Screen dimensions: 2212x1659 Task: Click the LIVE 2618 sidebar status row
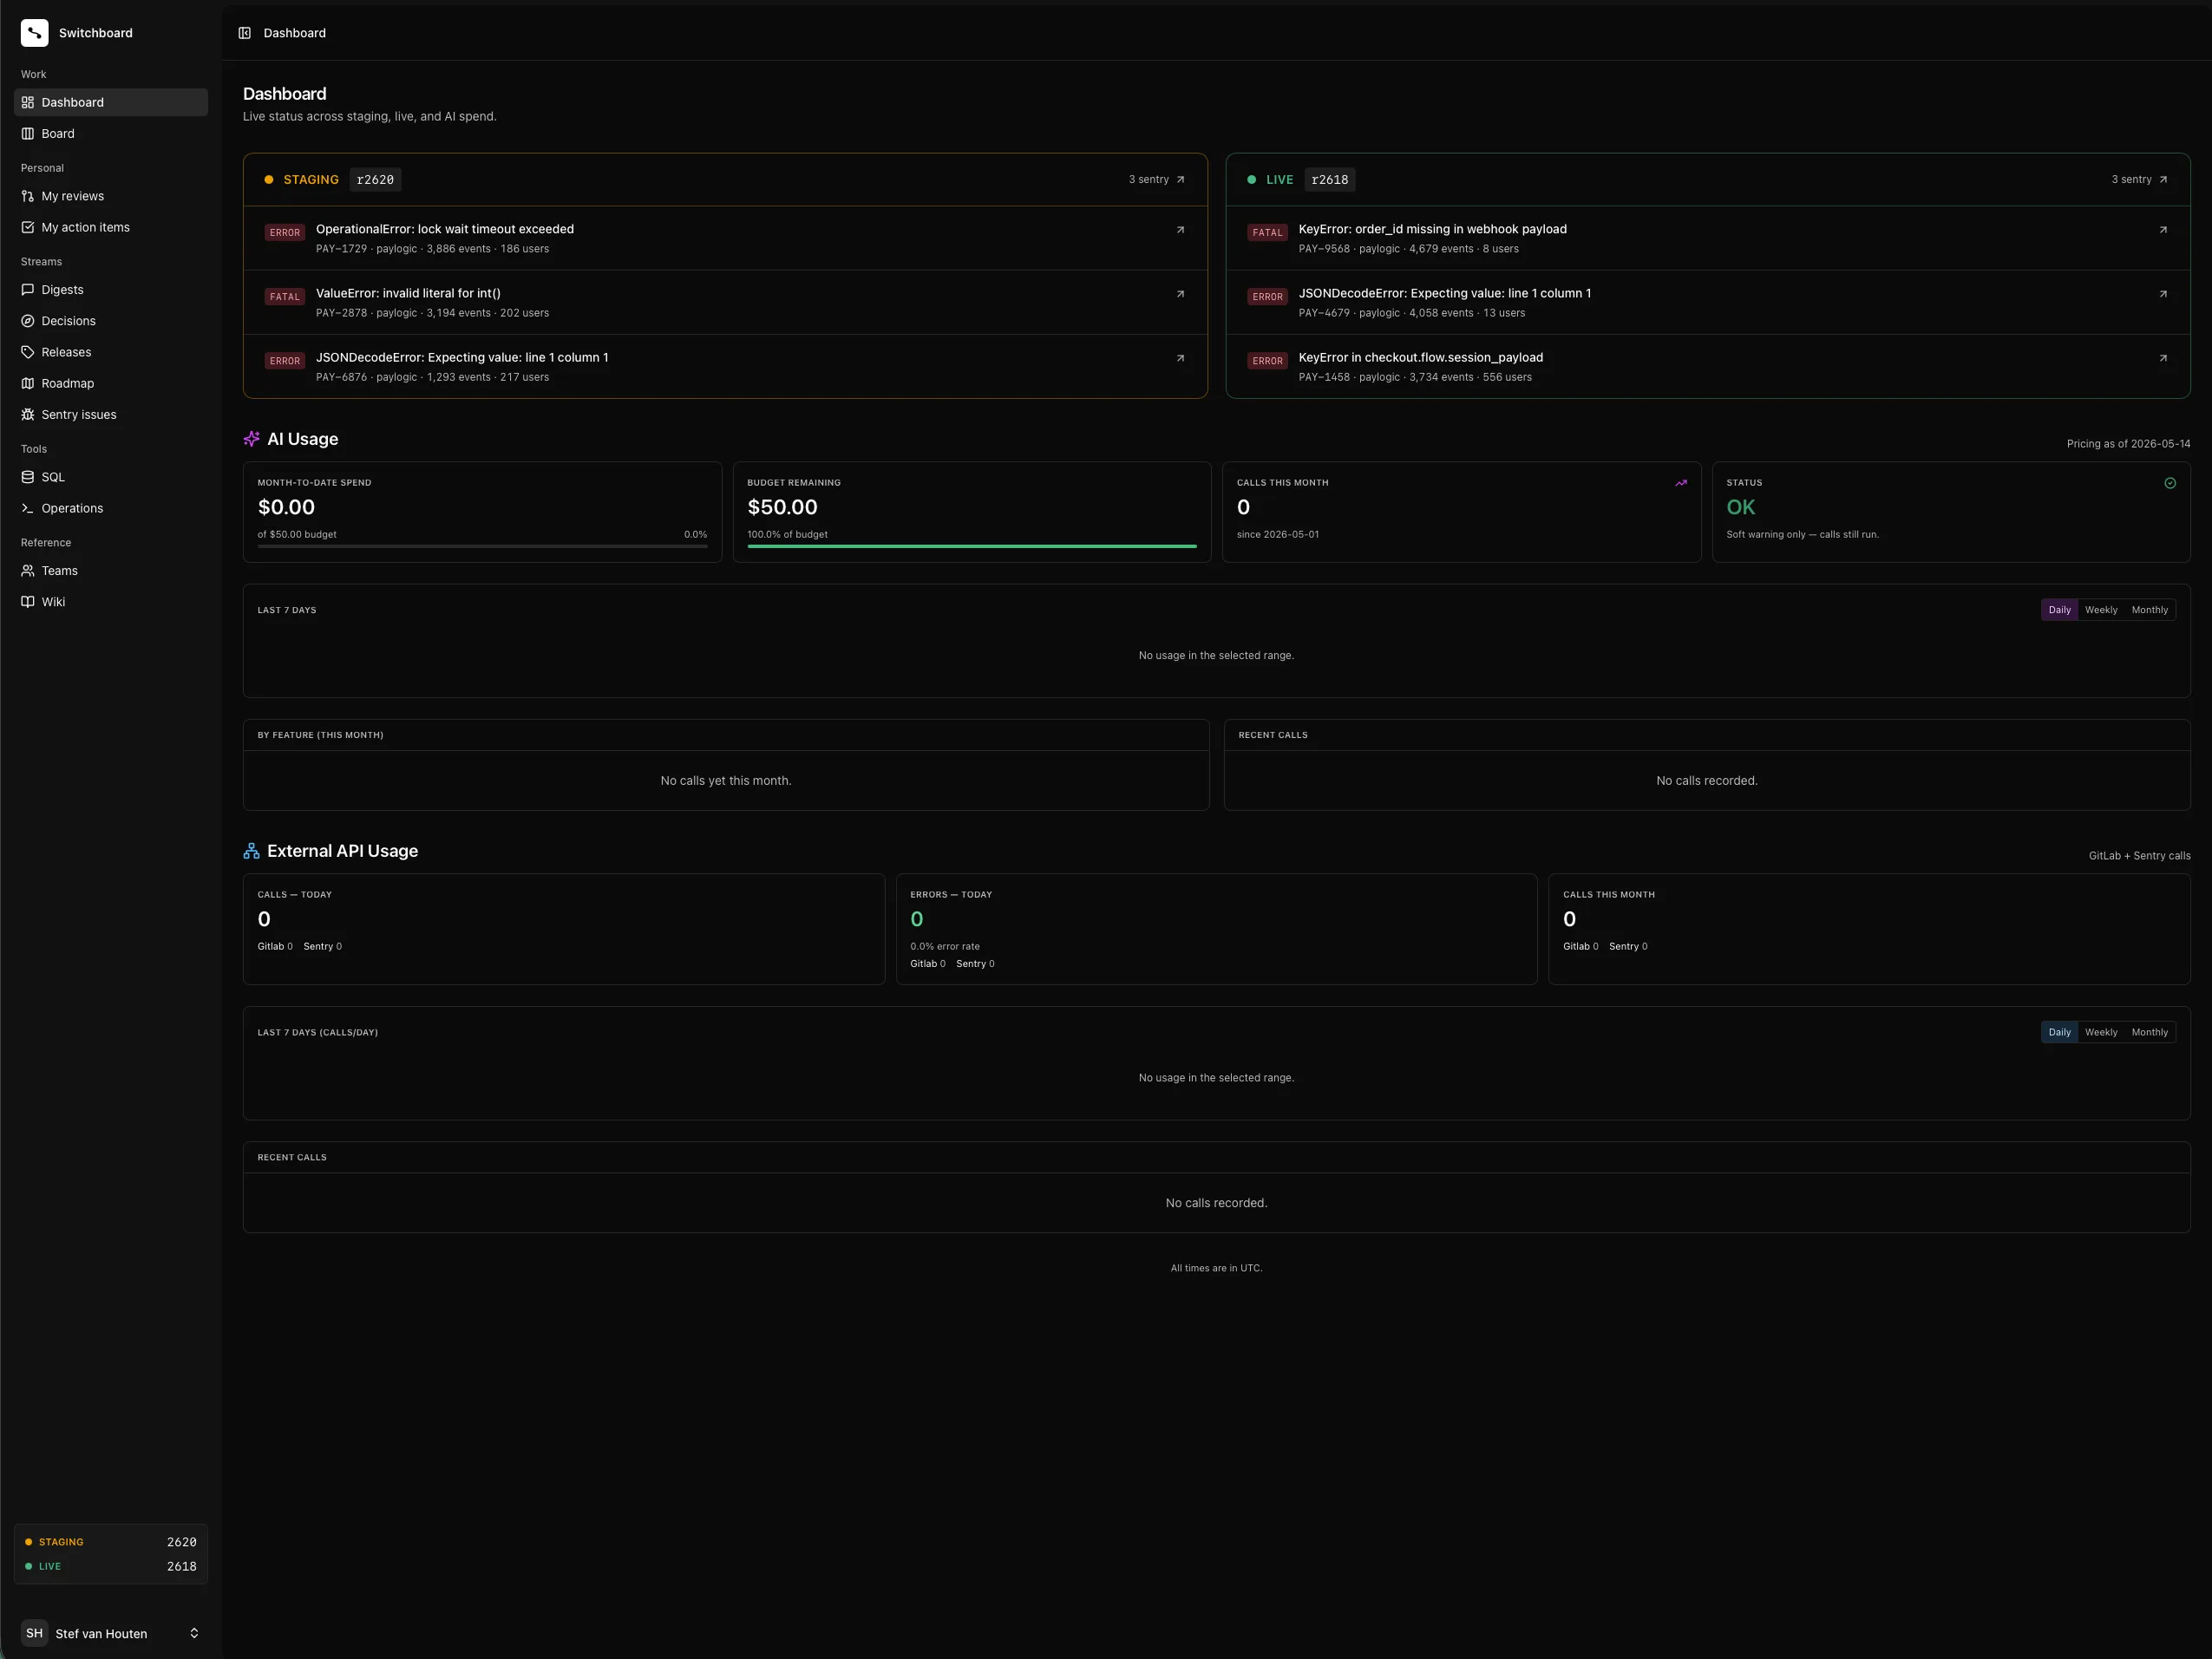pos(111,1566)
